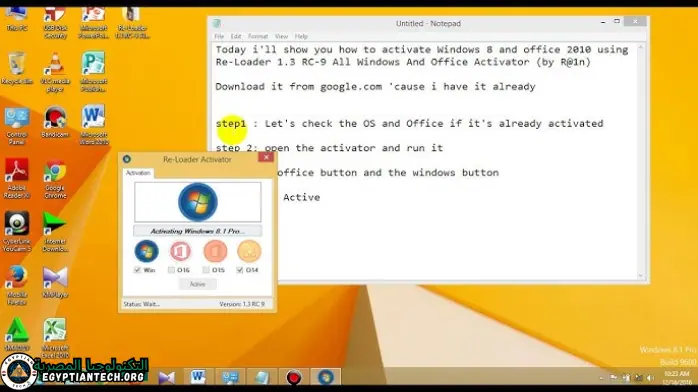The height and width of the screenshot is (392, 698).
Task: Click 'Status: Wait...' in Re-Loader status bar
Action: click(x=142, y=304)
